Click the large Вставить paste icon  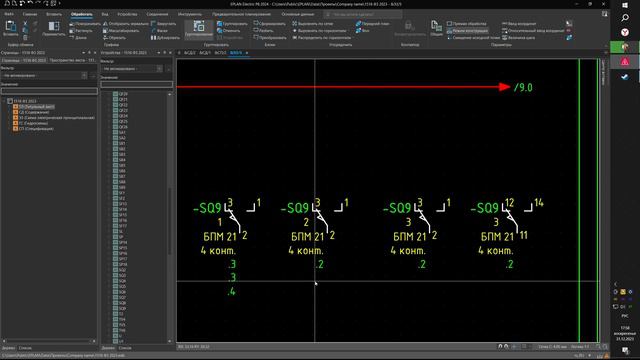pos(10,29)
